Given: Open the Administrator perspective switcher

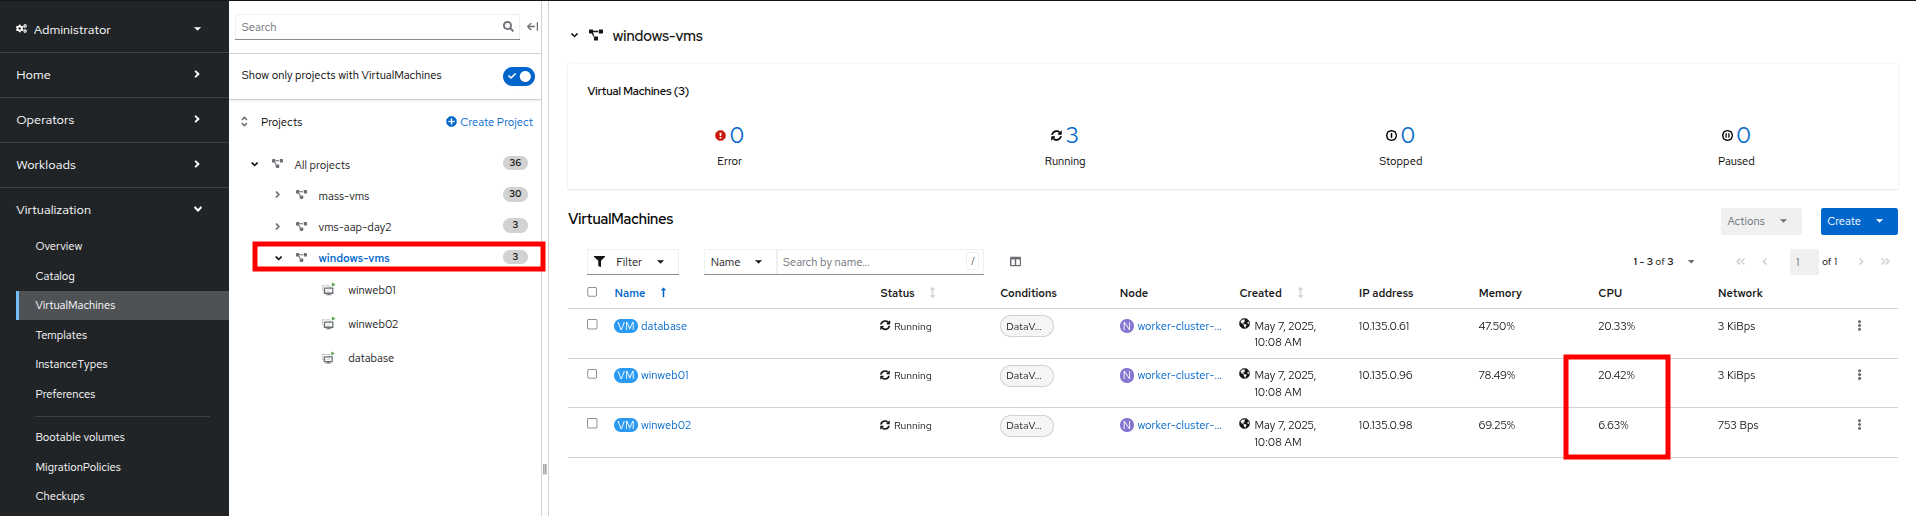Looking at the screenshot, I should click(108, 29).
